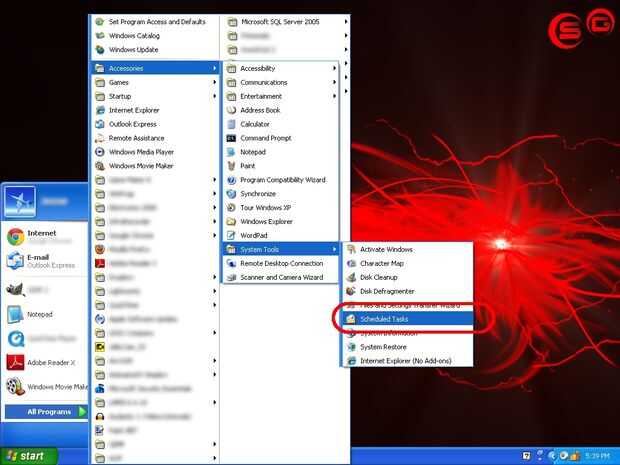Click the user account picture
The height and width of the screenshot is (465, 620).
(20, 202)
